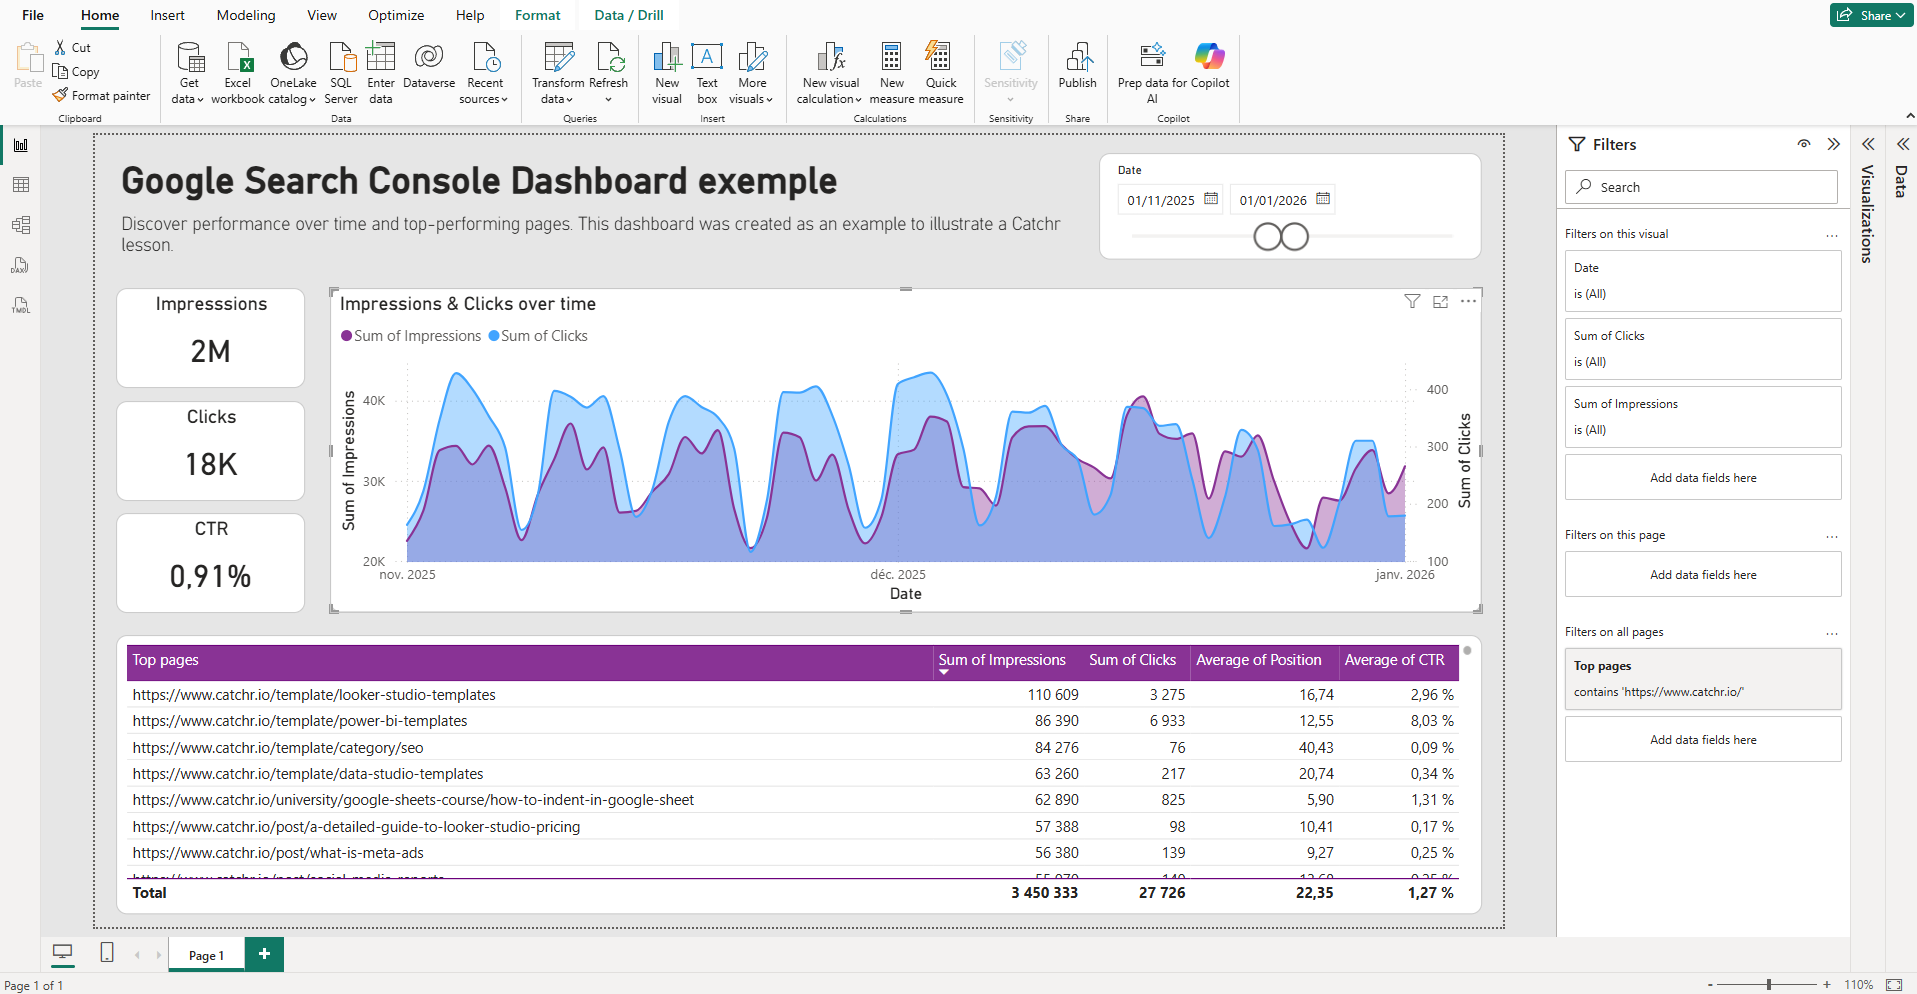Click Sum of Impressions legend item to toggle series
Viewport: 1917px width, 994px height.
coord(411,335)
